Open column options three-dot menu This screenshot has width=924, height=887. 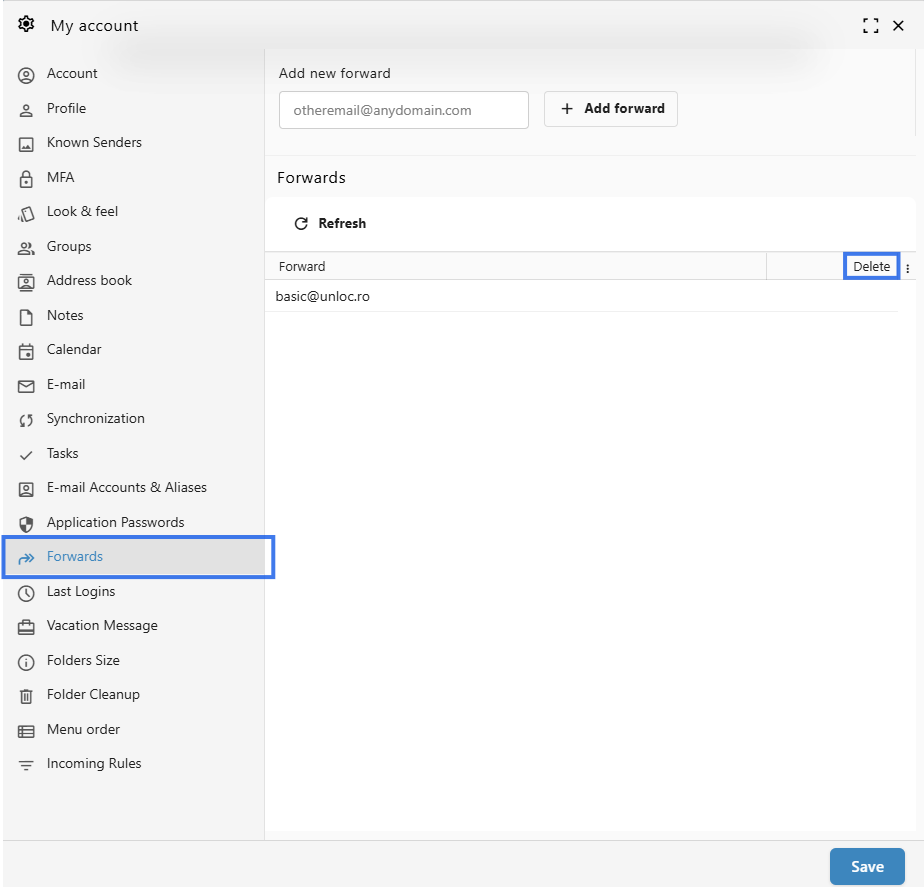click(908, 268)
